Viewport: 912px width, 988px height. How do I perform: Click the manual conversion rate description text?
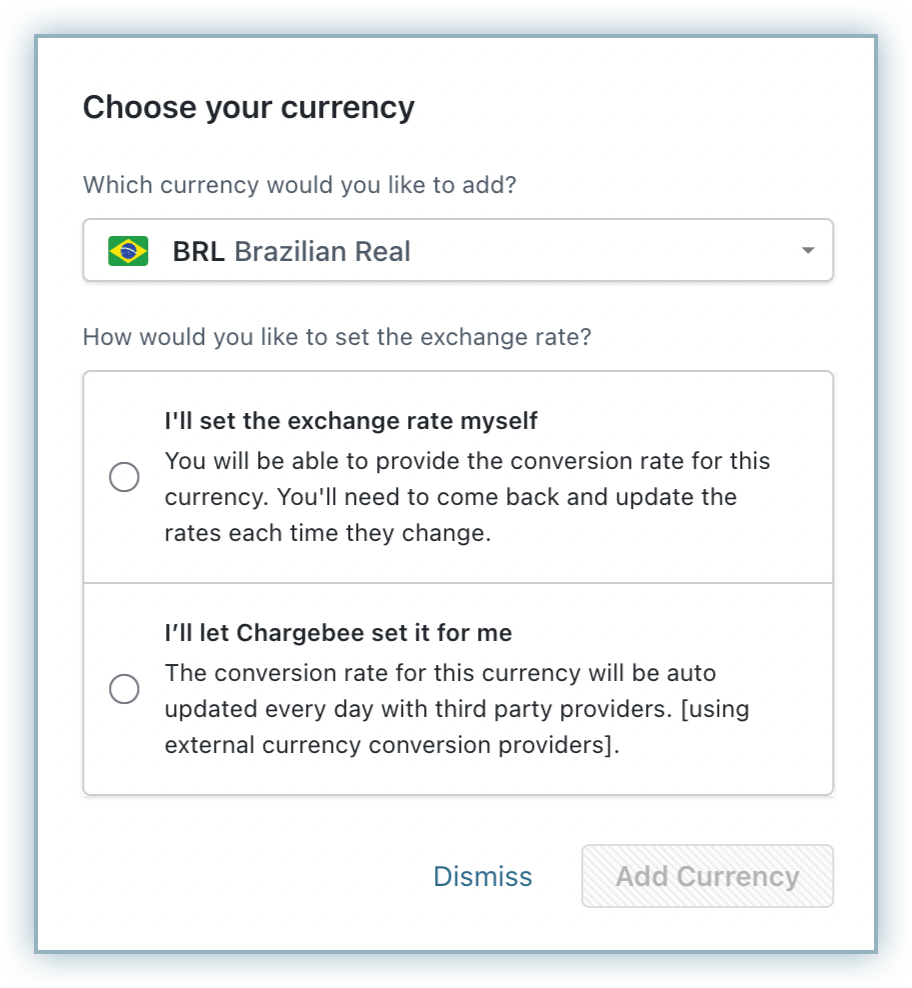pos(467,462)
